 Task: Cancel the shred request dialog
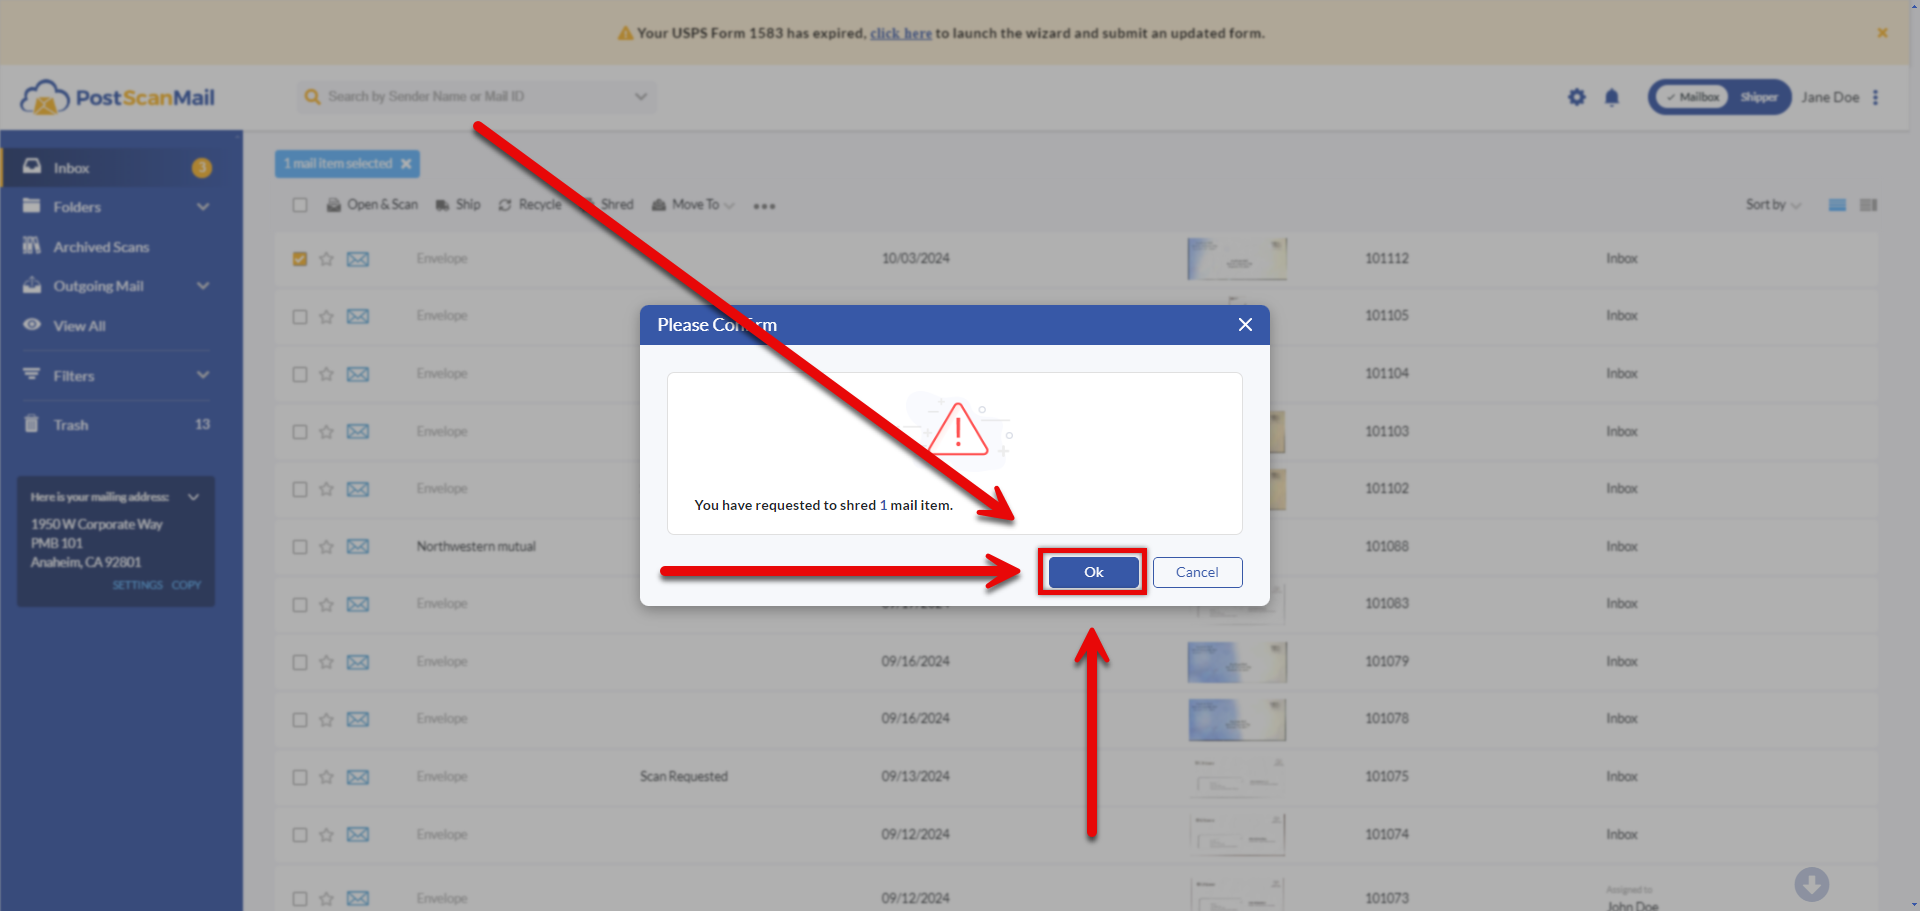pos(1197,572)
